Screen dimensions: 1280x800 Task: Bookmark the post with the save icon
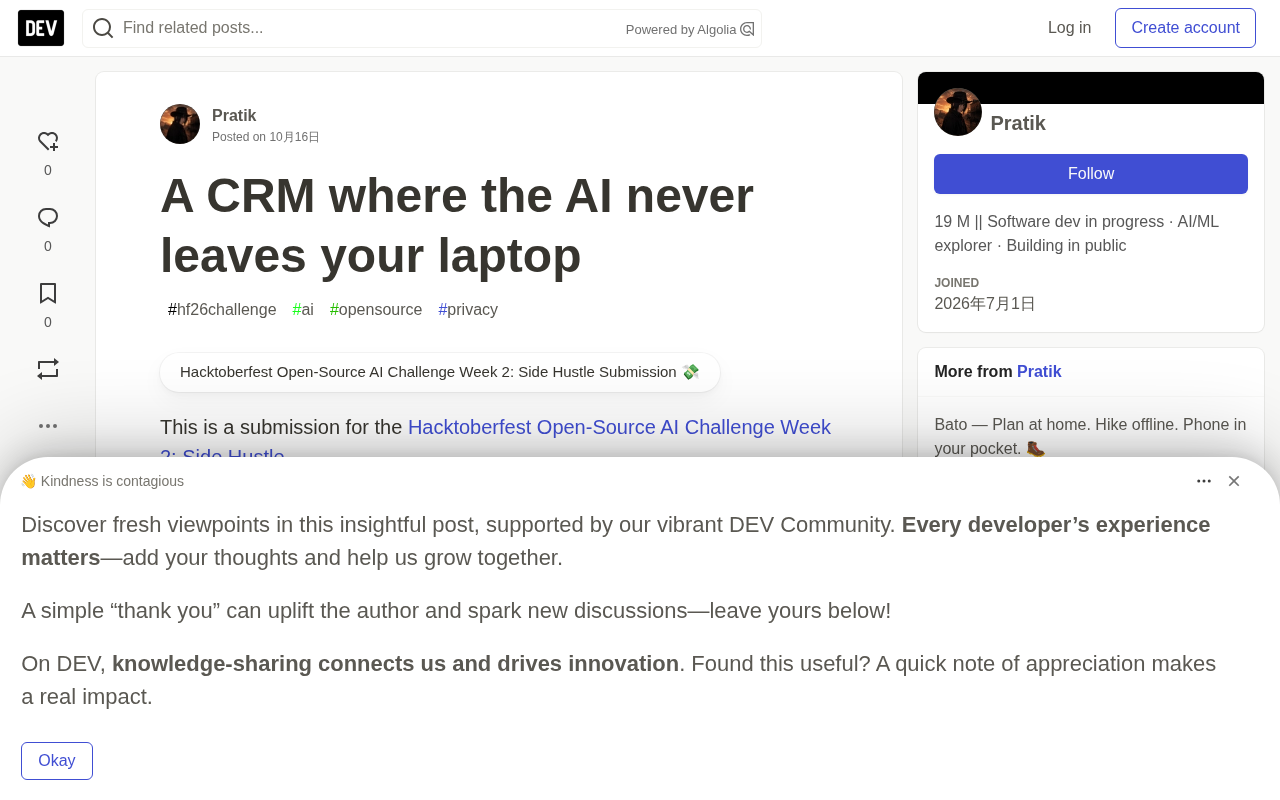48,293
